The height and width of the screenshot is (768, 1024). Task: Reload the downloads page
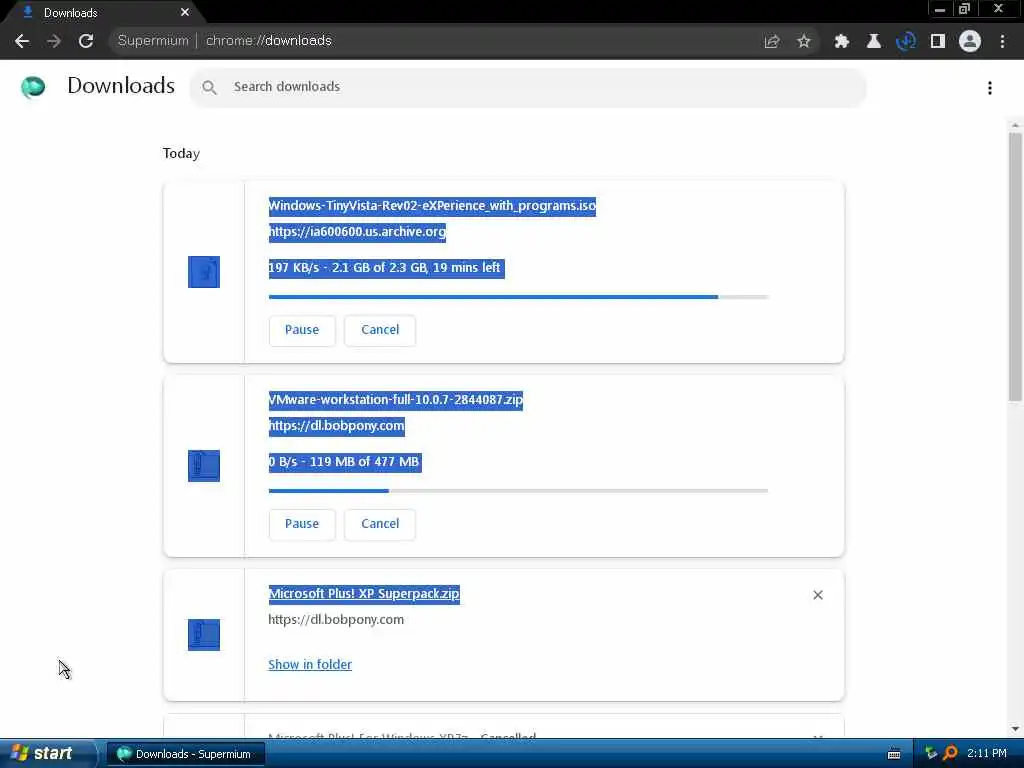[86, 41]
